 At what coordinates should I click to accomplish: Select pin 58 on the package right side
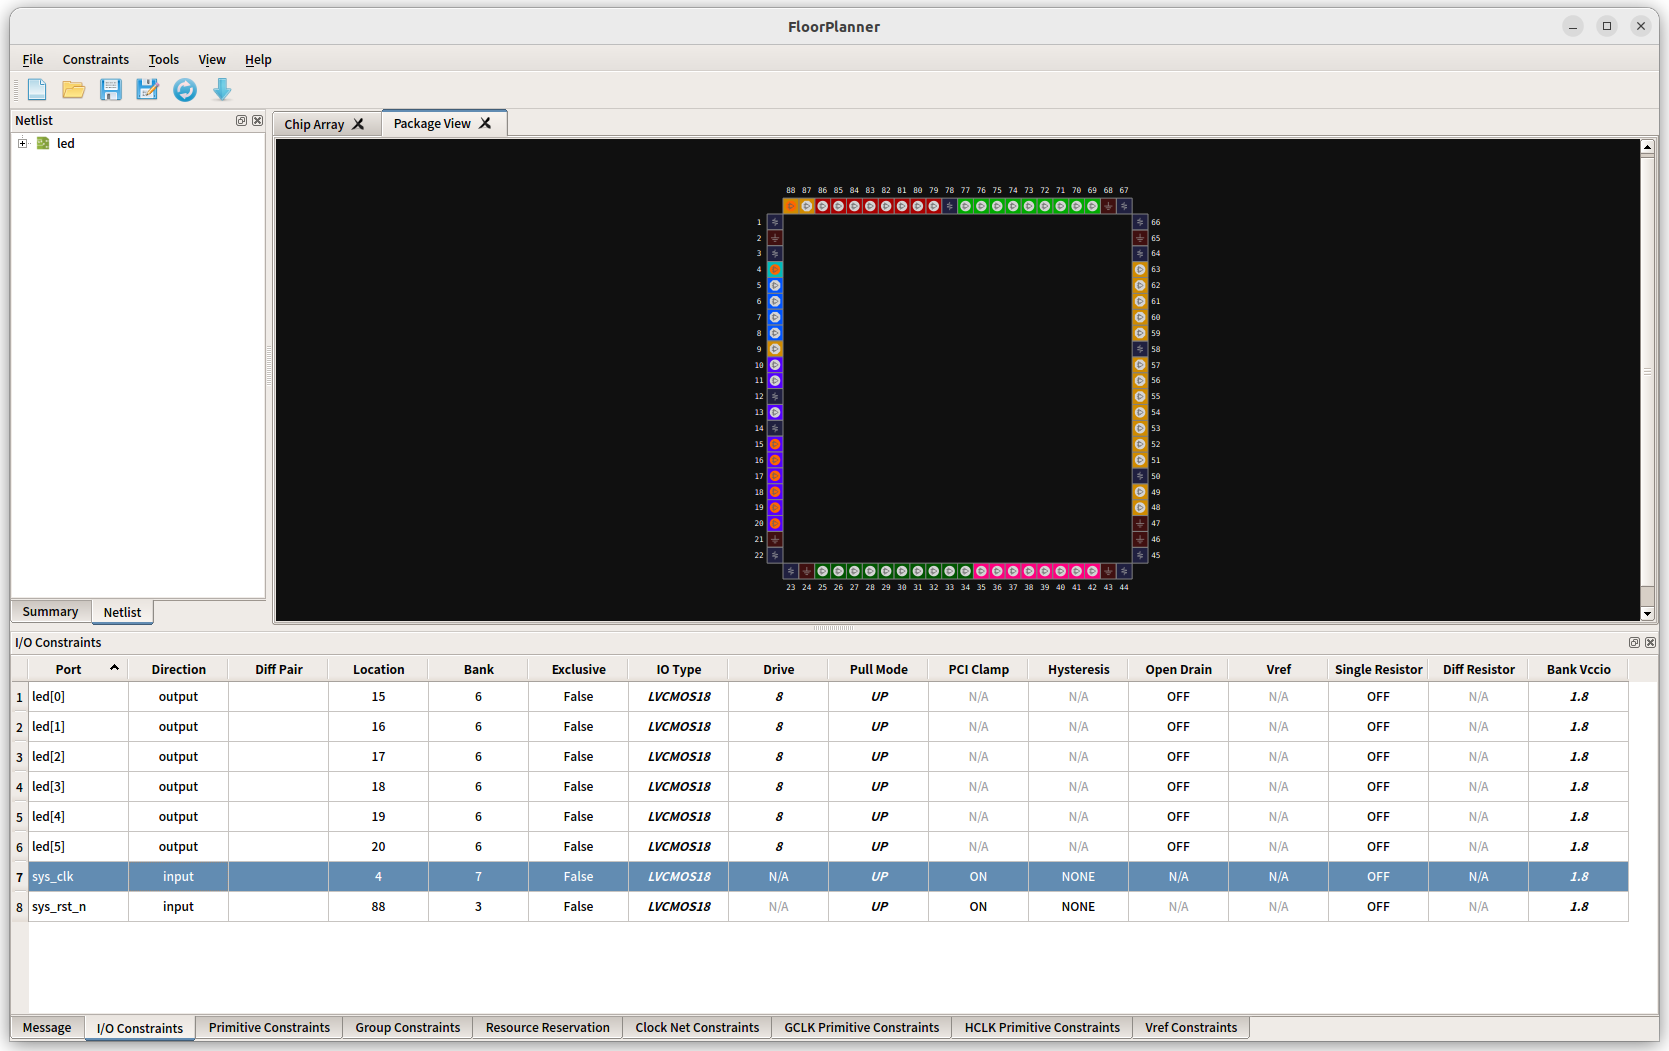coord(1140,349)
